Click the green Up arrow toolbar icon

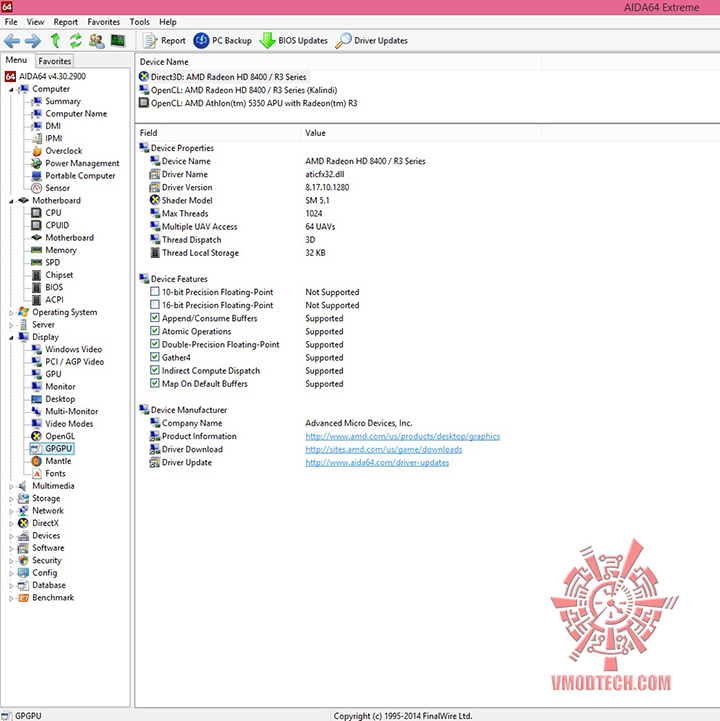(56, 40)
